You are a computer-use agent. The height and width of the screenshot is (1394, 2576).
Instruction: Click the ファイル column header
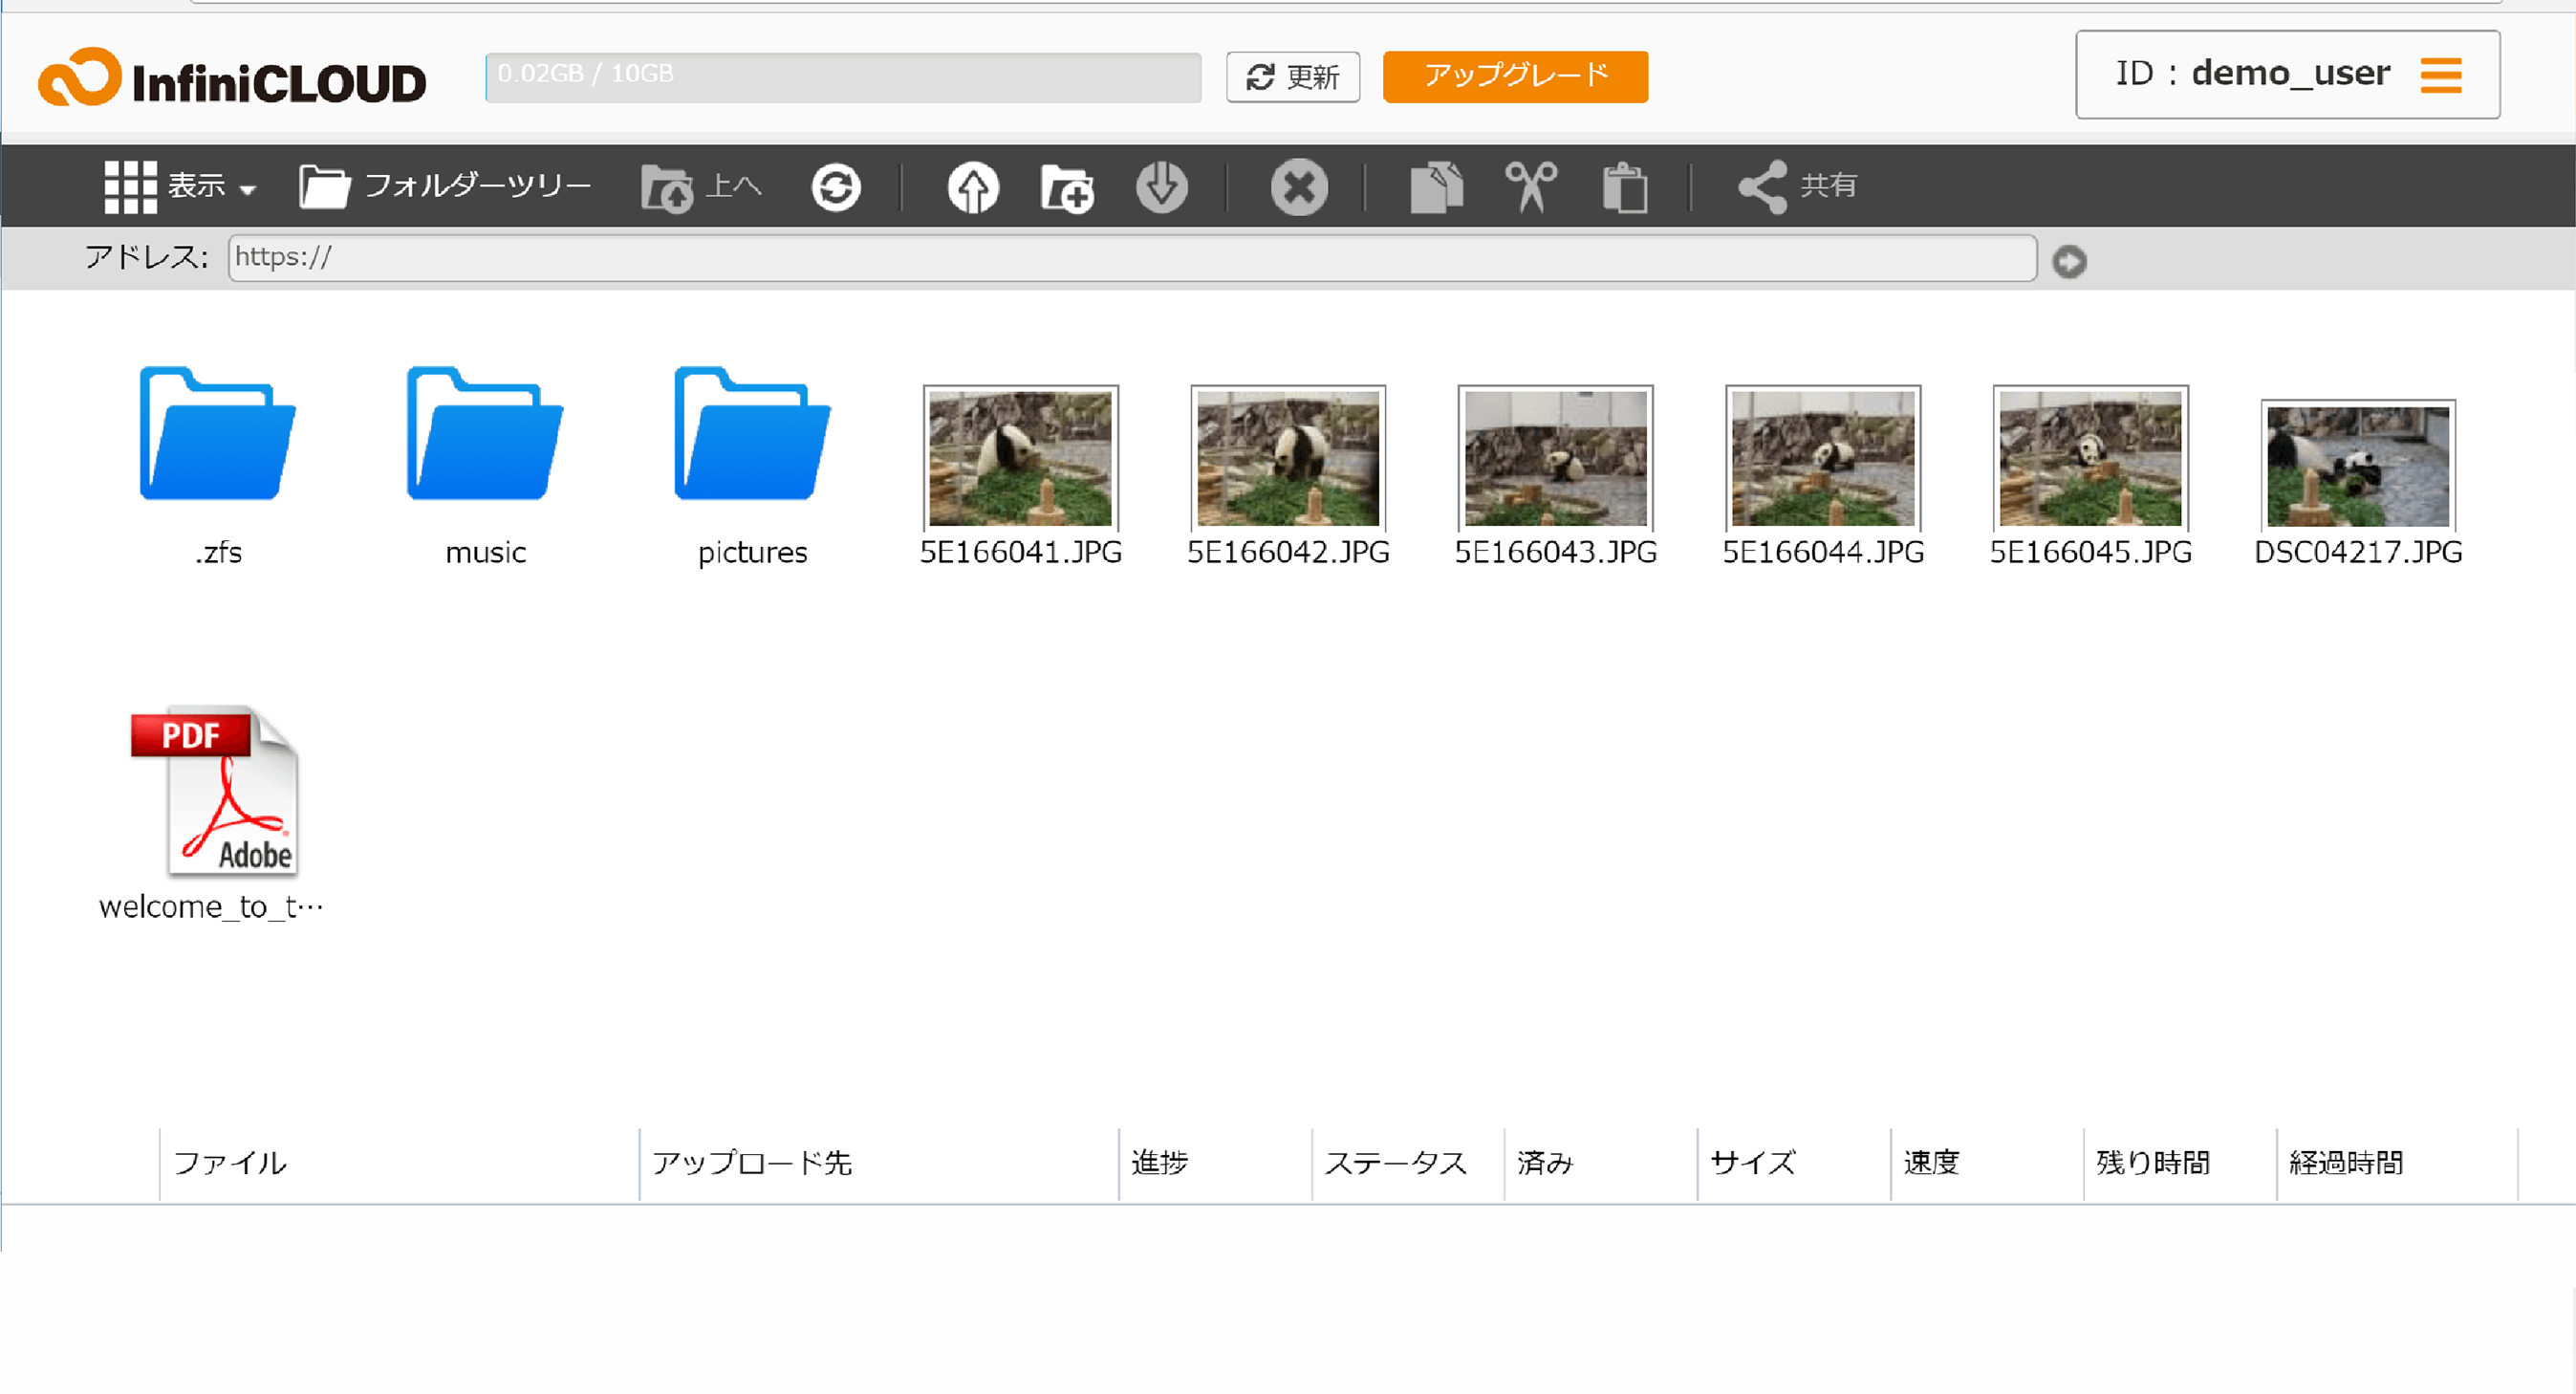(398, 1163)
